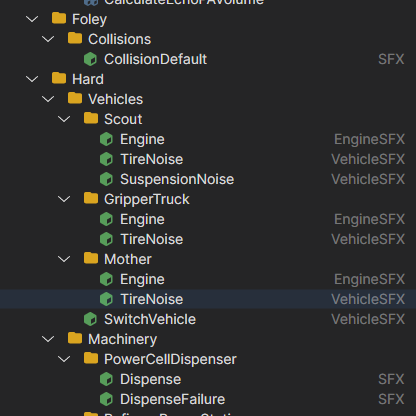Image resolution: width=416 pixels, height=416 pixels.
Task: Select the Mother folder label
Action: pos(128,259)
